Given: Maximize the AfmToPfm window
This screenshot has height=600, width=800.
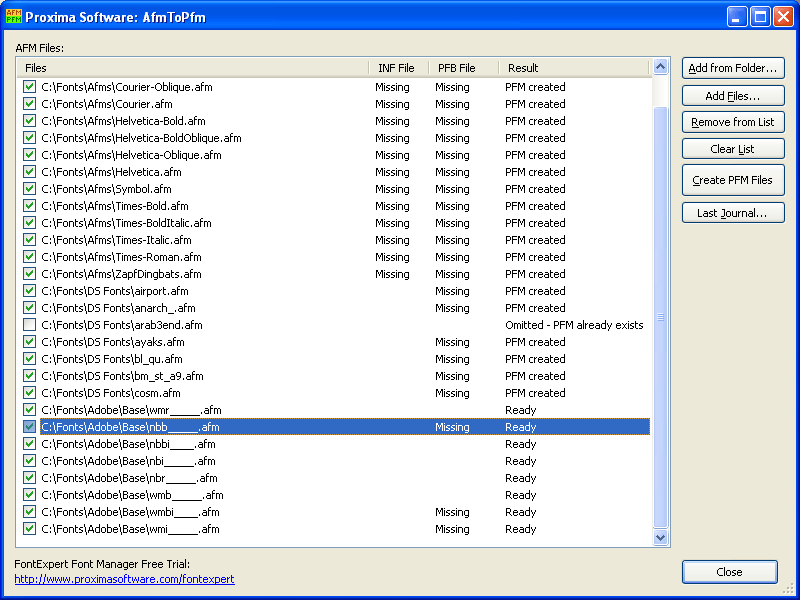Looking at the screenshot, I should (x=760, y=17).
